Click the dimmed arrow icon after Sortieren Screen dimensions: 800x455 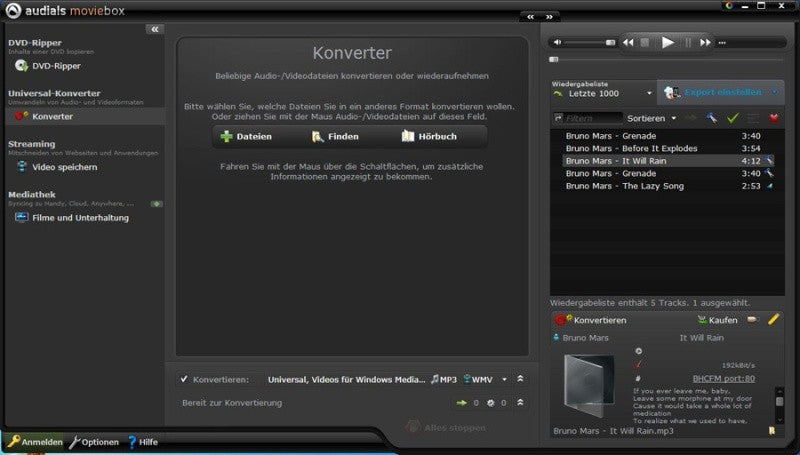pos(691,118)
